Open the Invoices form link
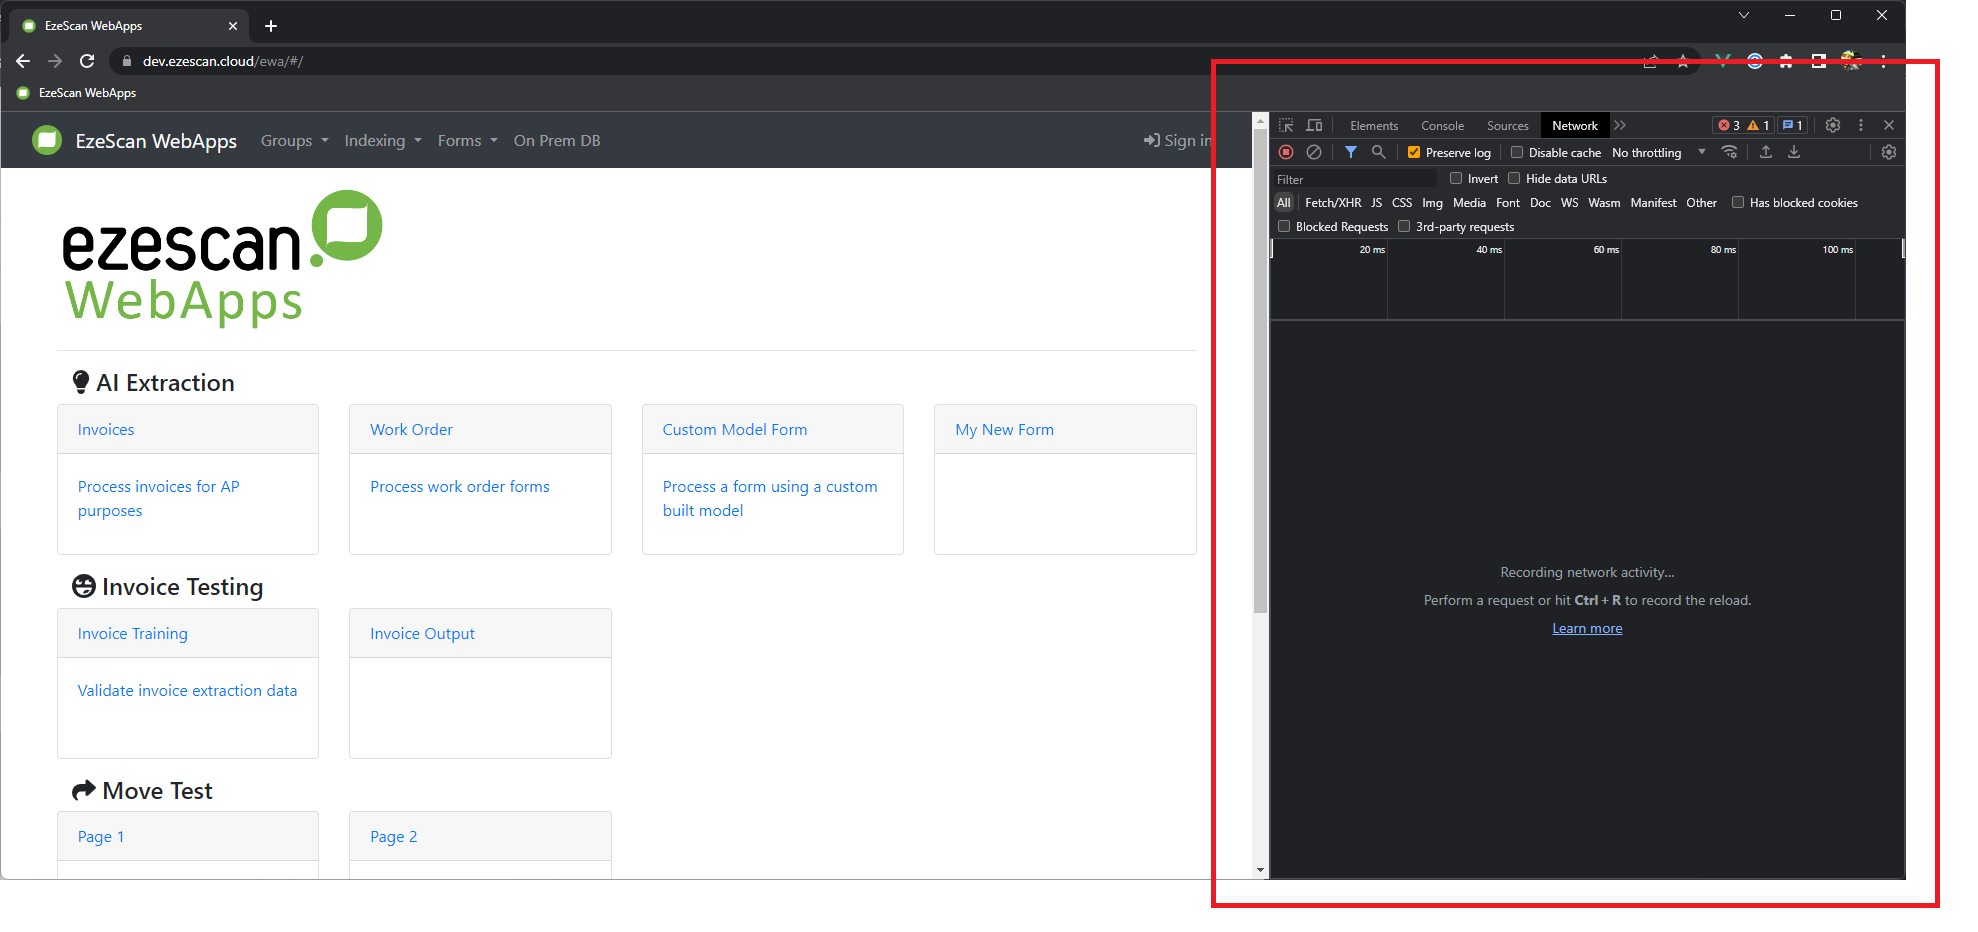The width and height of the screenshot is (1978, 932). [x=106, y=430]
